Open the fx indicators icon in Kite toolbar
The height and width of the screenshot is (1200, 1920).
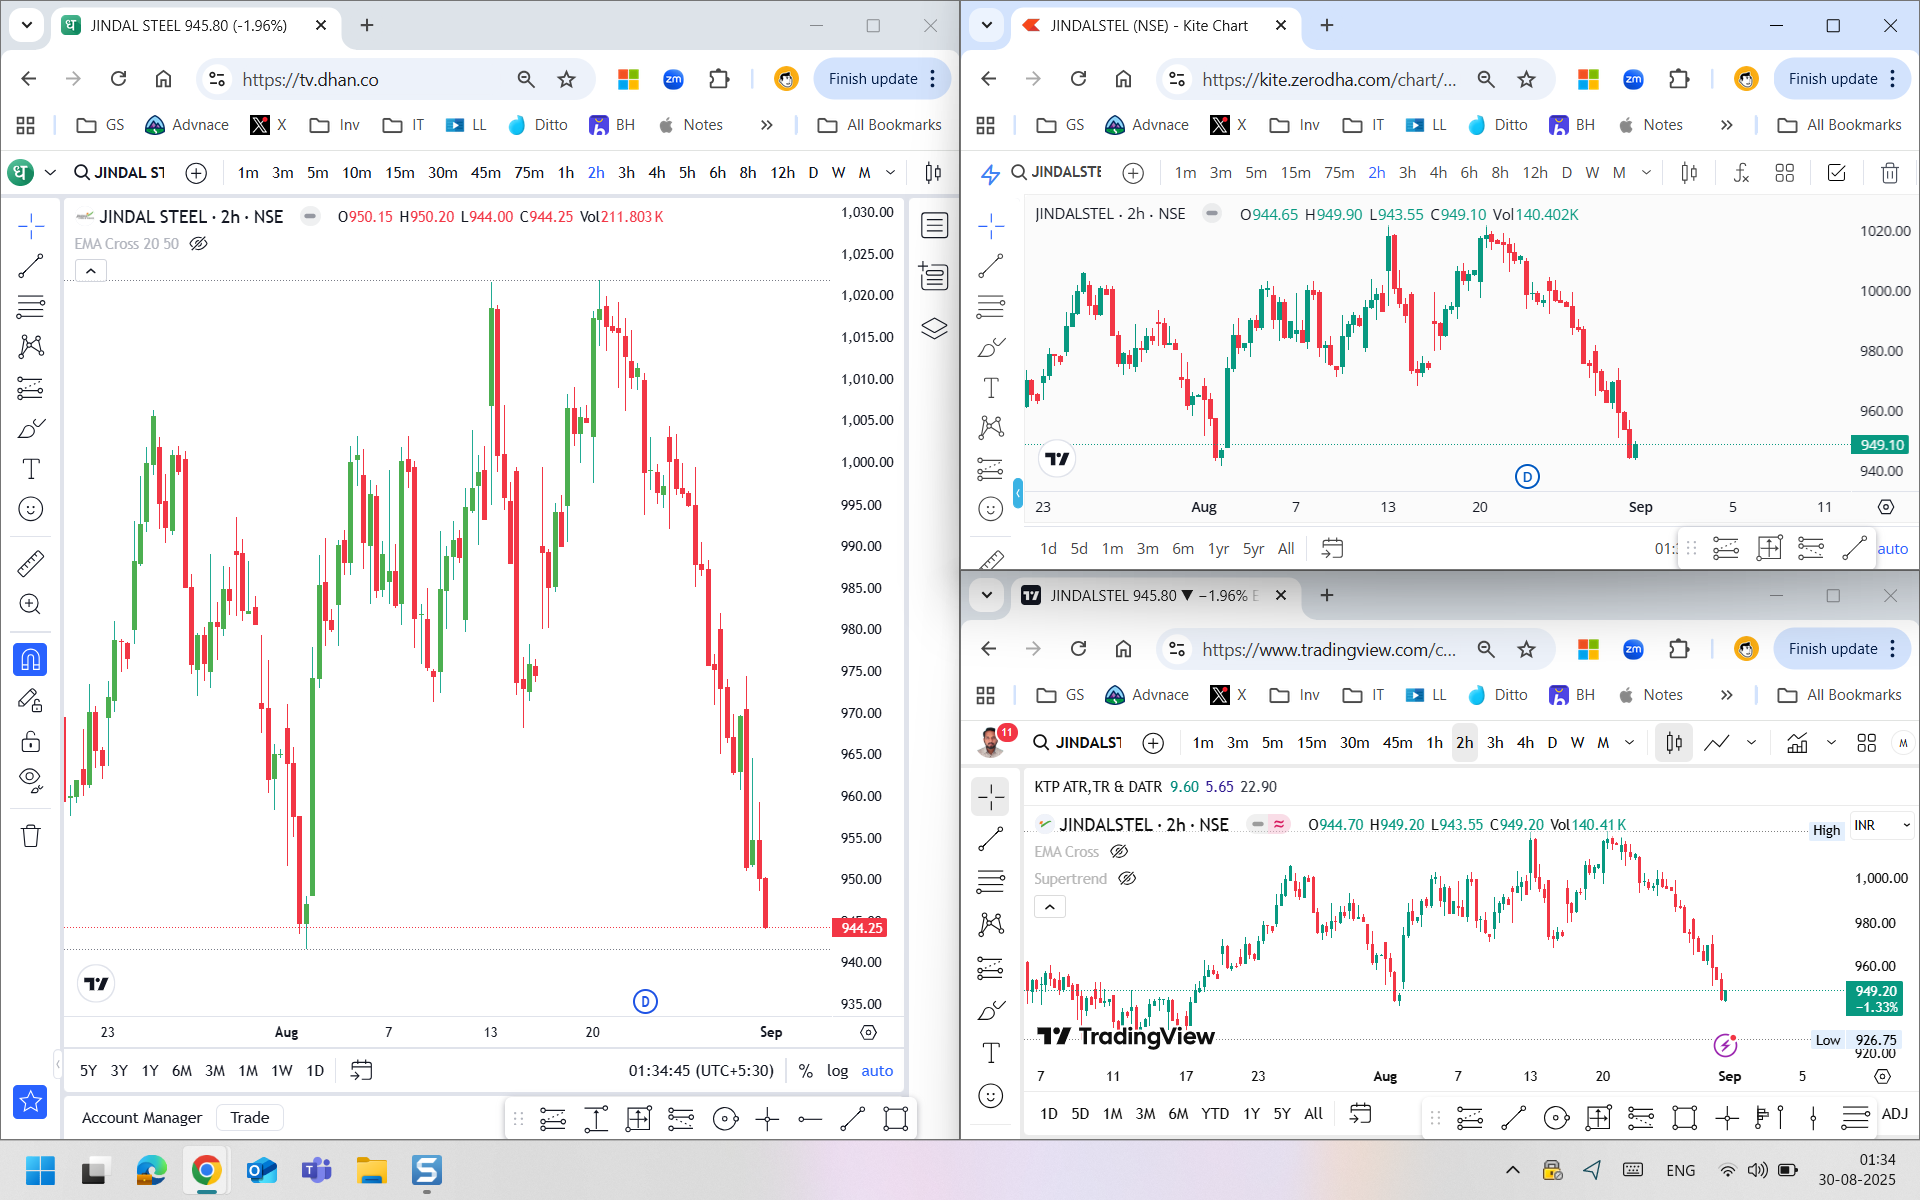point(1741,173)
